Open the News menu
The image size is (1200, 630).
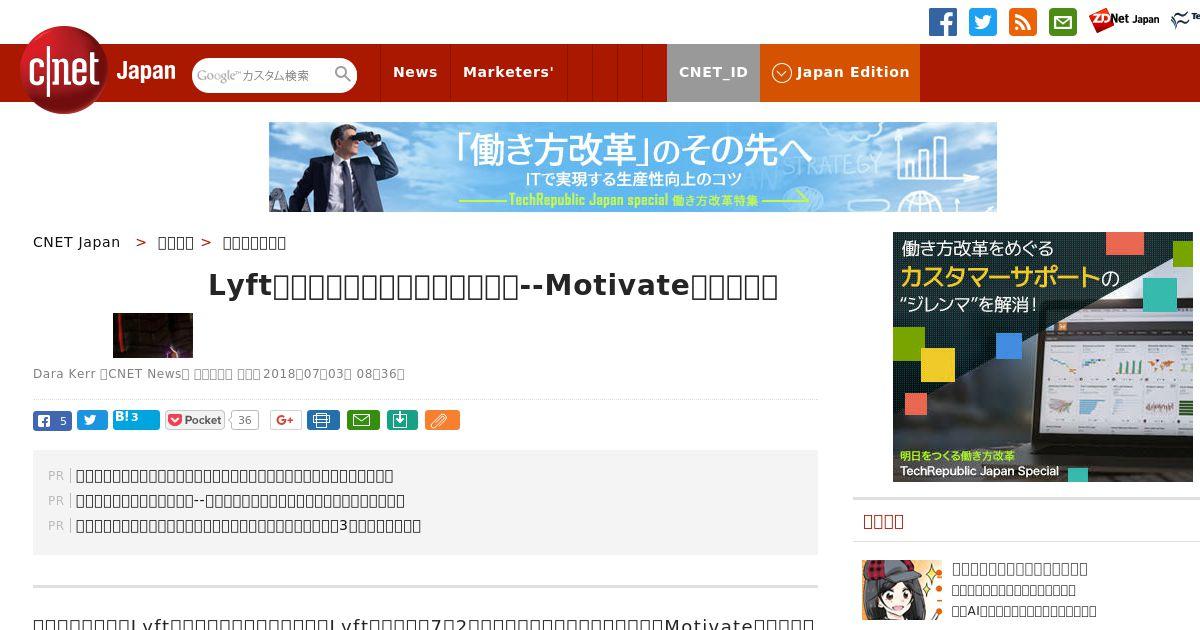pyautogui.click(x=415, y=72)
